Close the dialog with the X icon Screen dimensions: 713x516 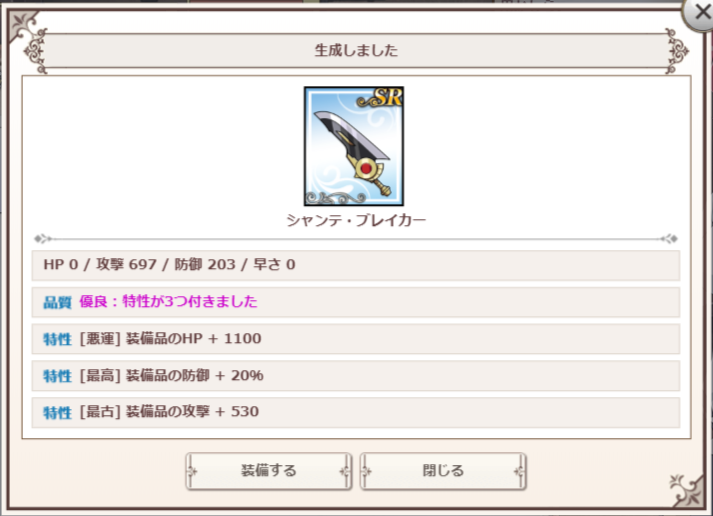click(x=700, y=14)
